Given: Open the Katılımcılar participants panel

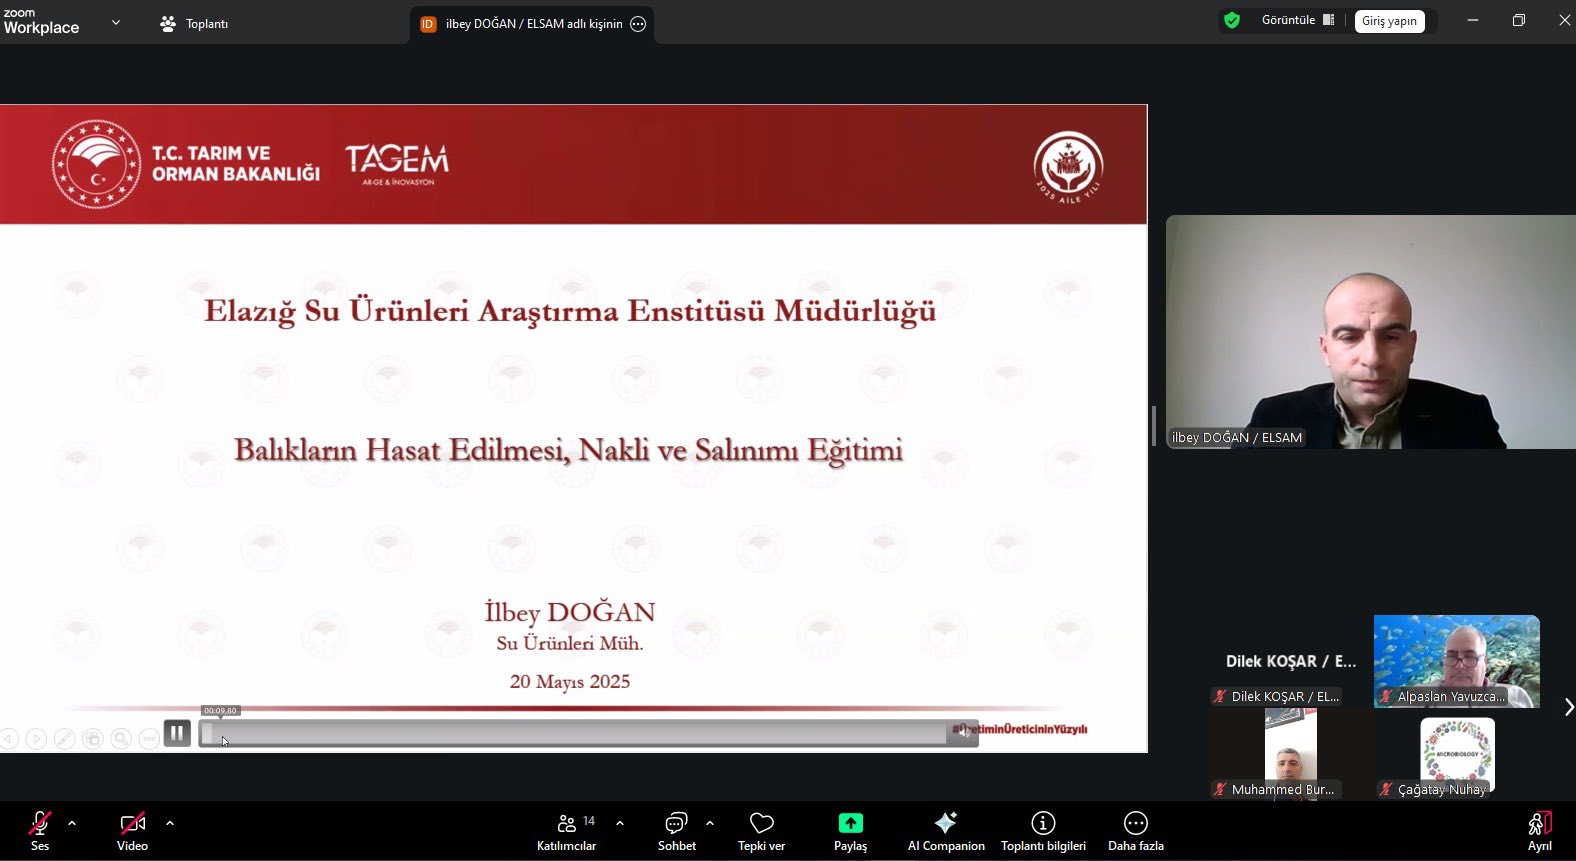Looking at the screenshot, I should [566, 831].
